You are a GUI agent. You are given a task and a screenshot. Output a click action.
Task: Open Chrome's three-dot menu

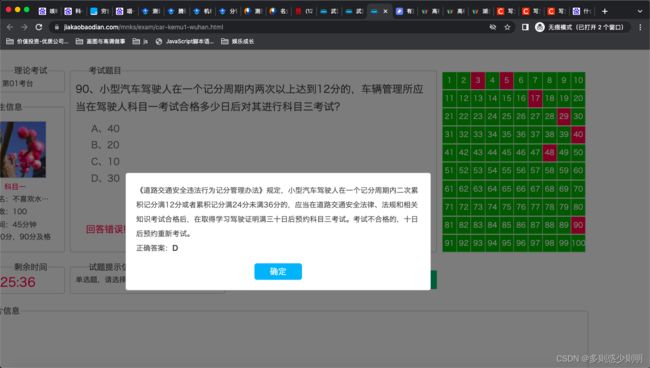click(x=640, y=27)
